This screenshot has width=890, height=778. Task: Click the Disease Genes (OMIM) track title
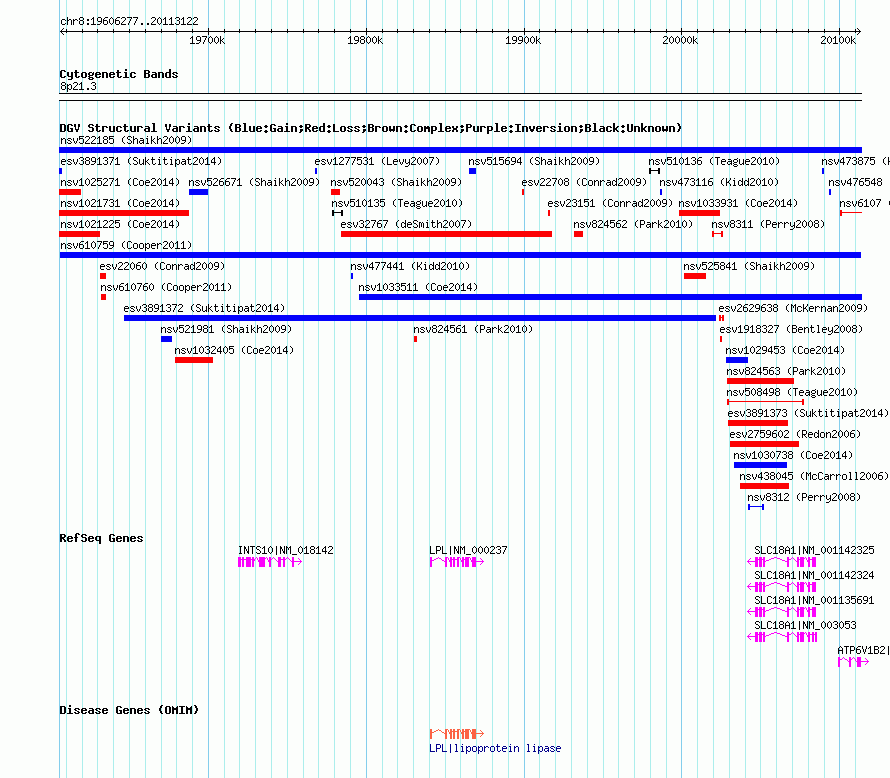129,710
